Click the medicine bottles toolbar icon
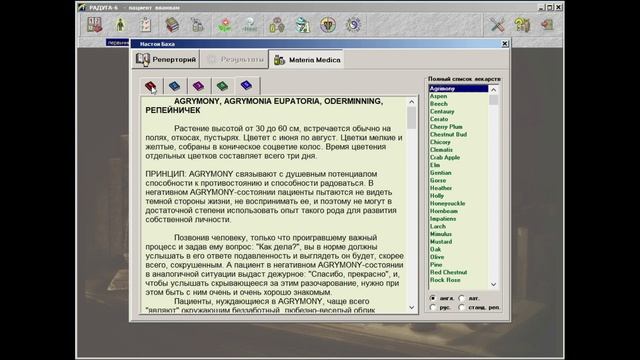 coord(198,25)
